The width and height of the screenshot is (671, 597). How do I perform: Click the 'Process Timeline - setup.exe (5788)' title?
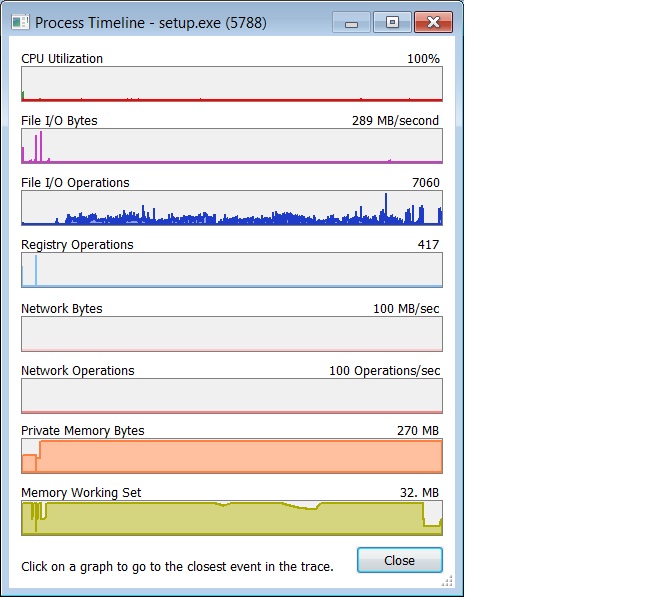click(151, 23)
